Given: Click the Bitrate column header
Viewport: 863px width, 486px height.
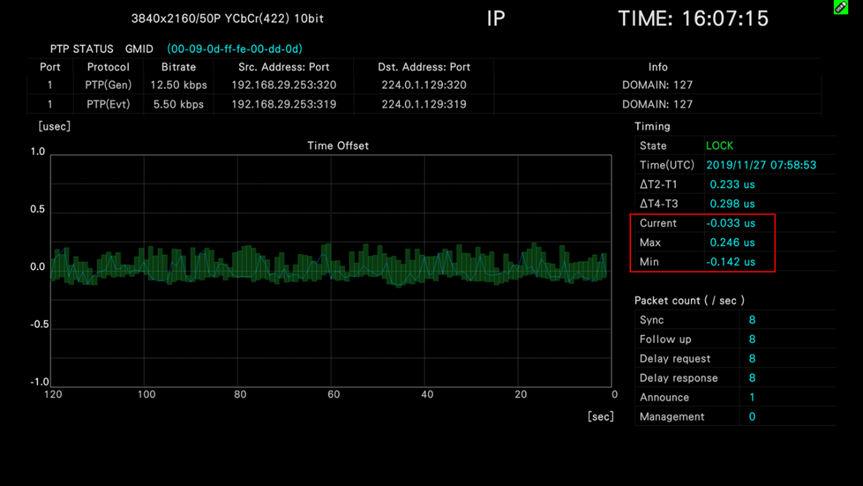Looking at the screenshot, I should 178,67.
